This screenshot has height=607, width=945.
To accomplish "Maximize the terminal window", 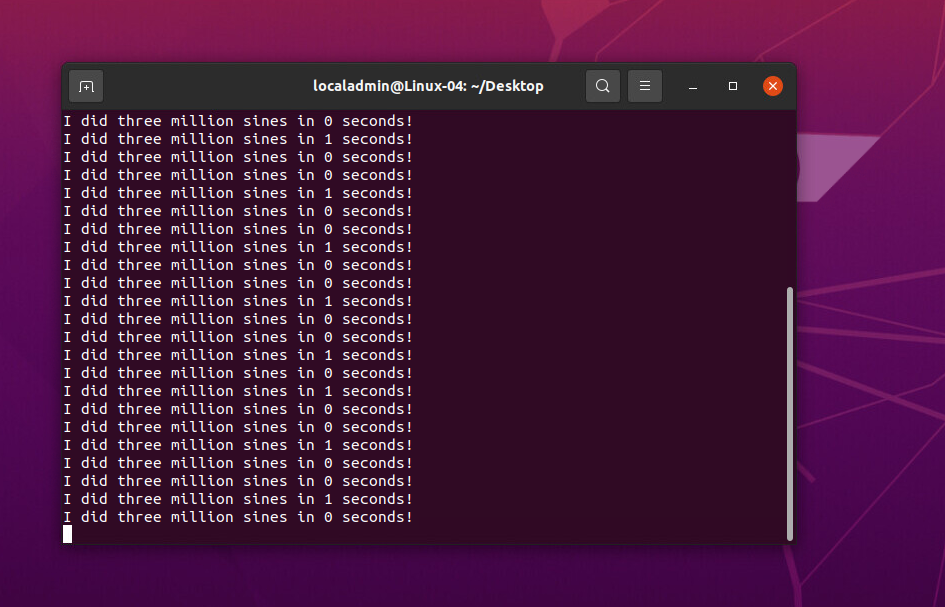I will (x=733, y=86).
